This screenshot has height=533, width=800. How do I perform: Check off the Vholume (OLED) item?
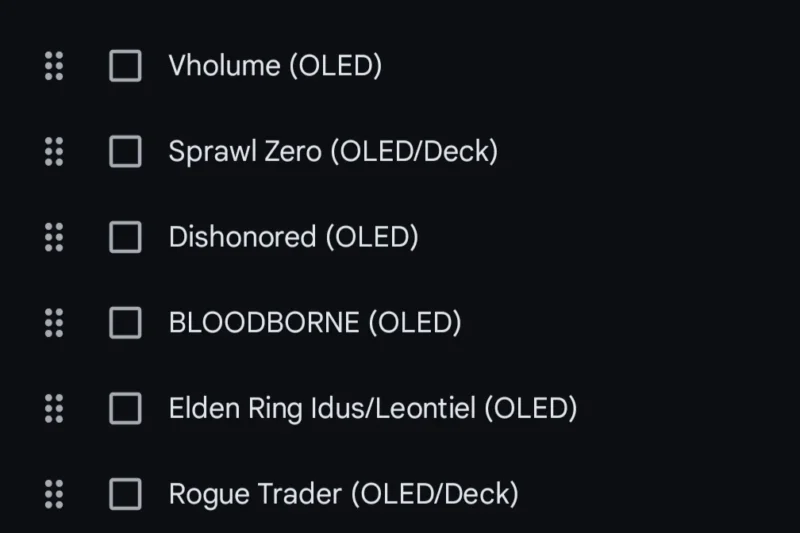[126, 66]
